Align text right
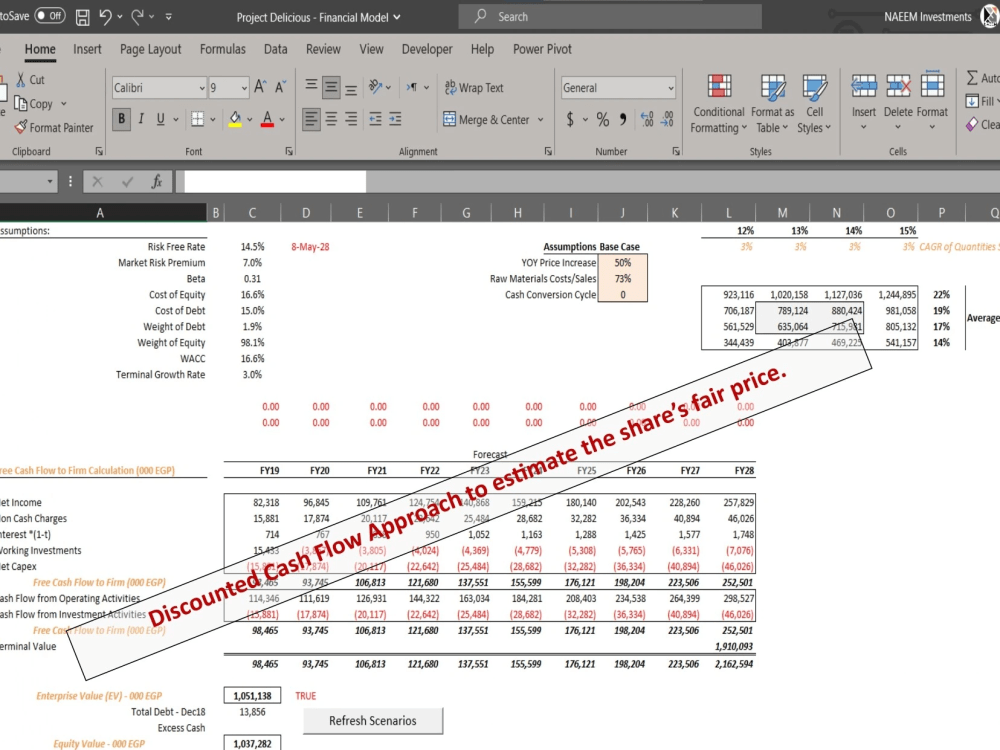 click(351, 119)
